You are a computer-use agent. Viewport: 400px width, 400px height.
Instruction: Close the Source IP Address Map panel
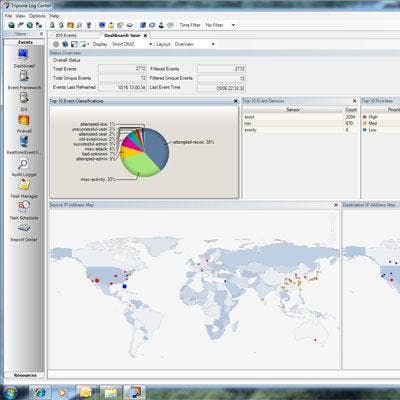336,205
